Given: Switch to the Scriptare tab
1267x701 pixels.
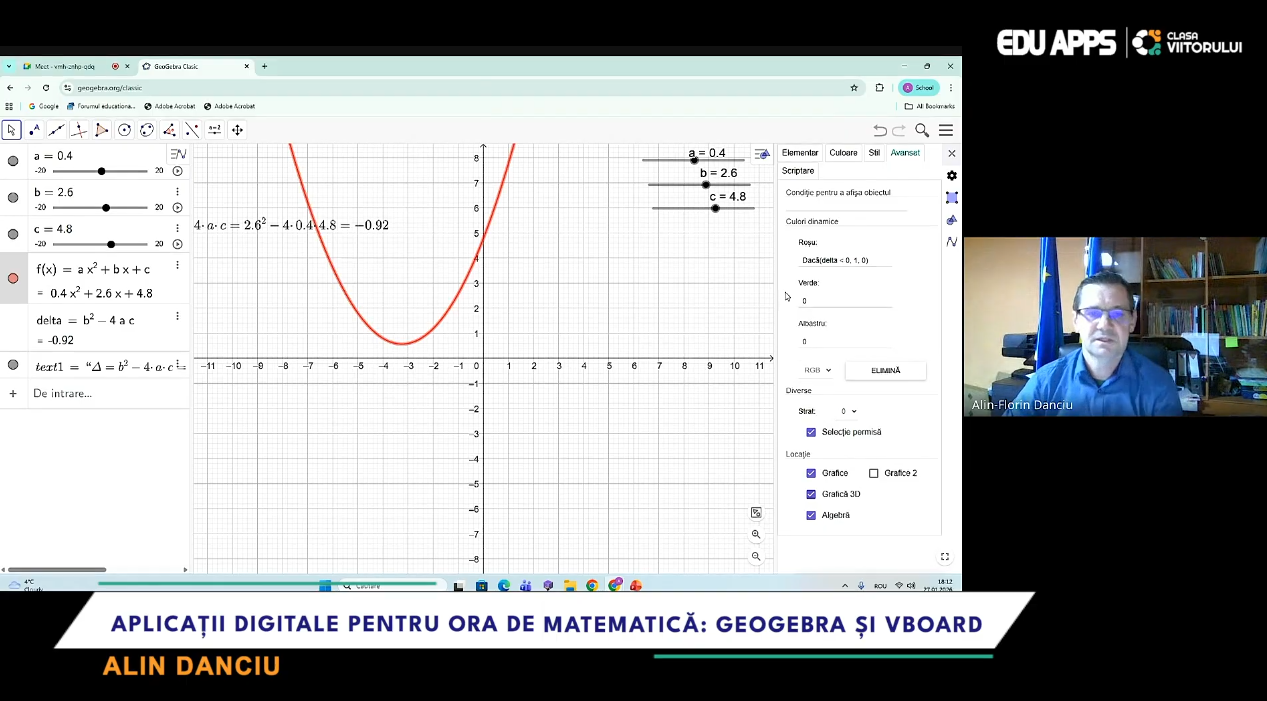Looking at the screenshot, I should click(x=798, y=171).
